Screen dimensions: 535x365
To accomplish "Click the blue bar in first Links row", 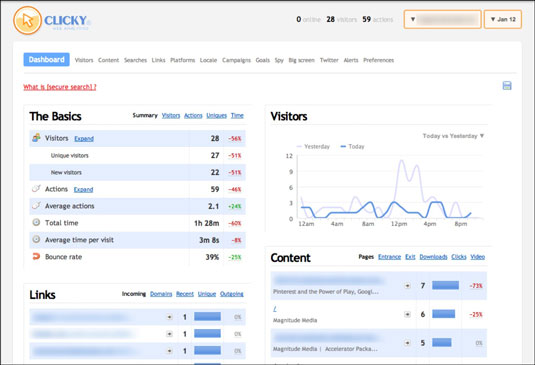I will pyautogui.click(x=207, y=317).
